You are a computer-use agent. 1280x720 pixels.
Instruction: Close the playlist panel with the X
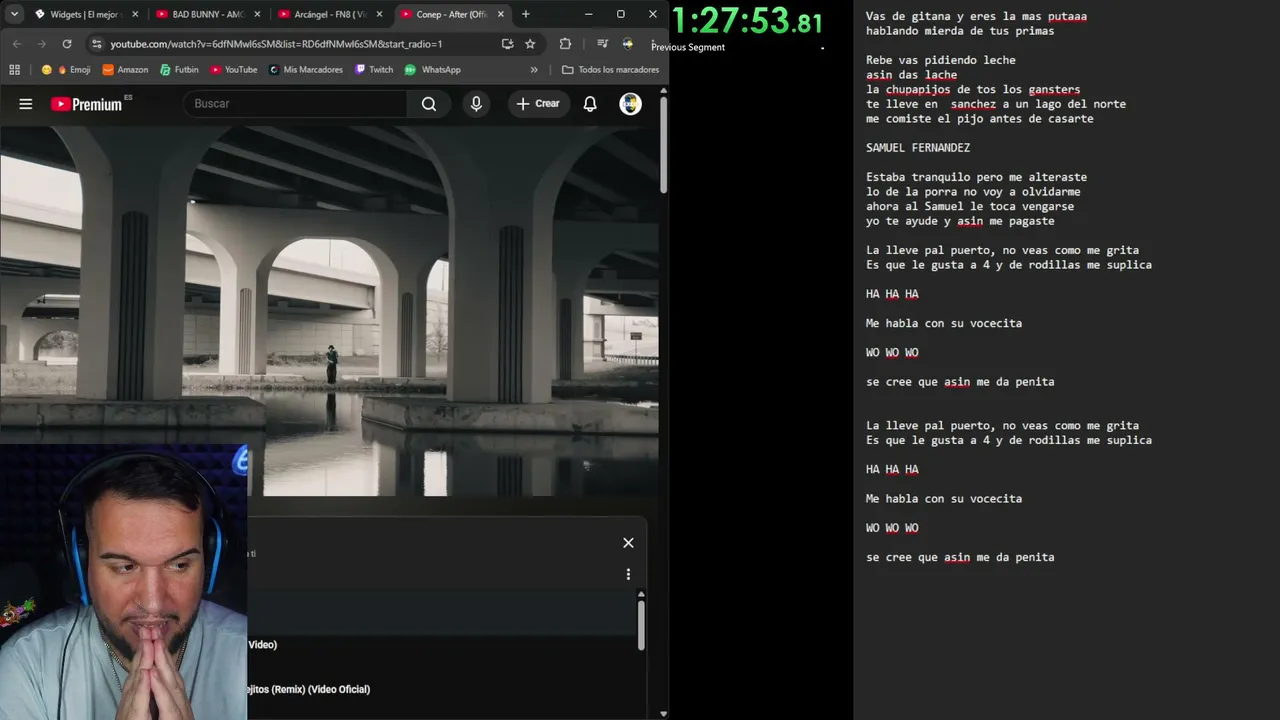628,543
